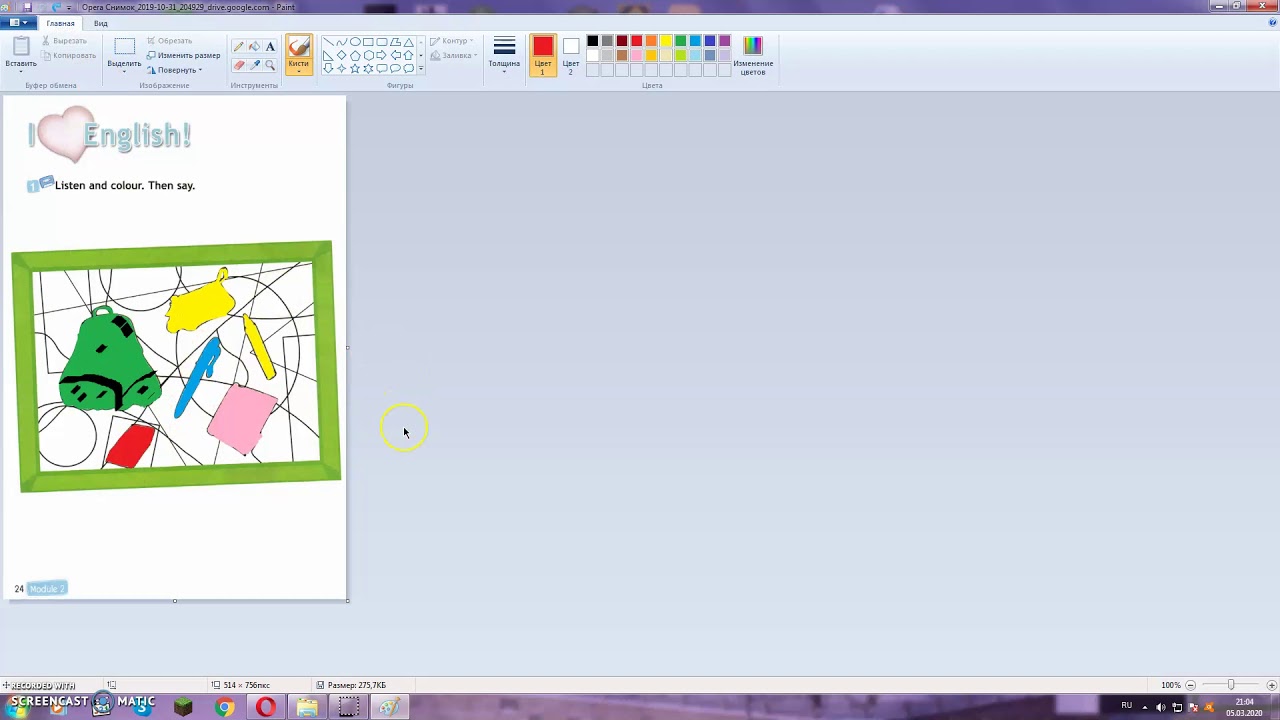Choose the purple color swatch
This screenshot has height=720, width=1280.
point(725,41)
